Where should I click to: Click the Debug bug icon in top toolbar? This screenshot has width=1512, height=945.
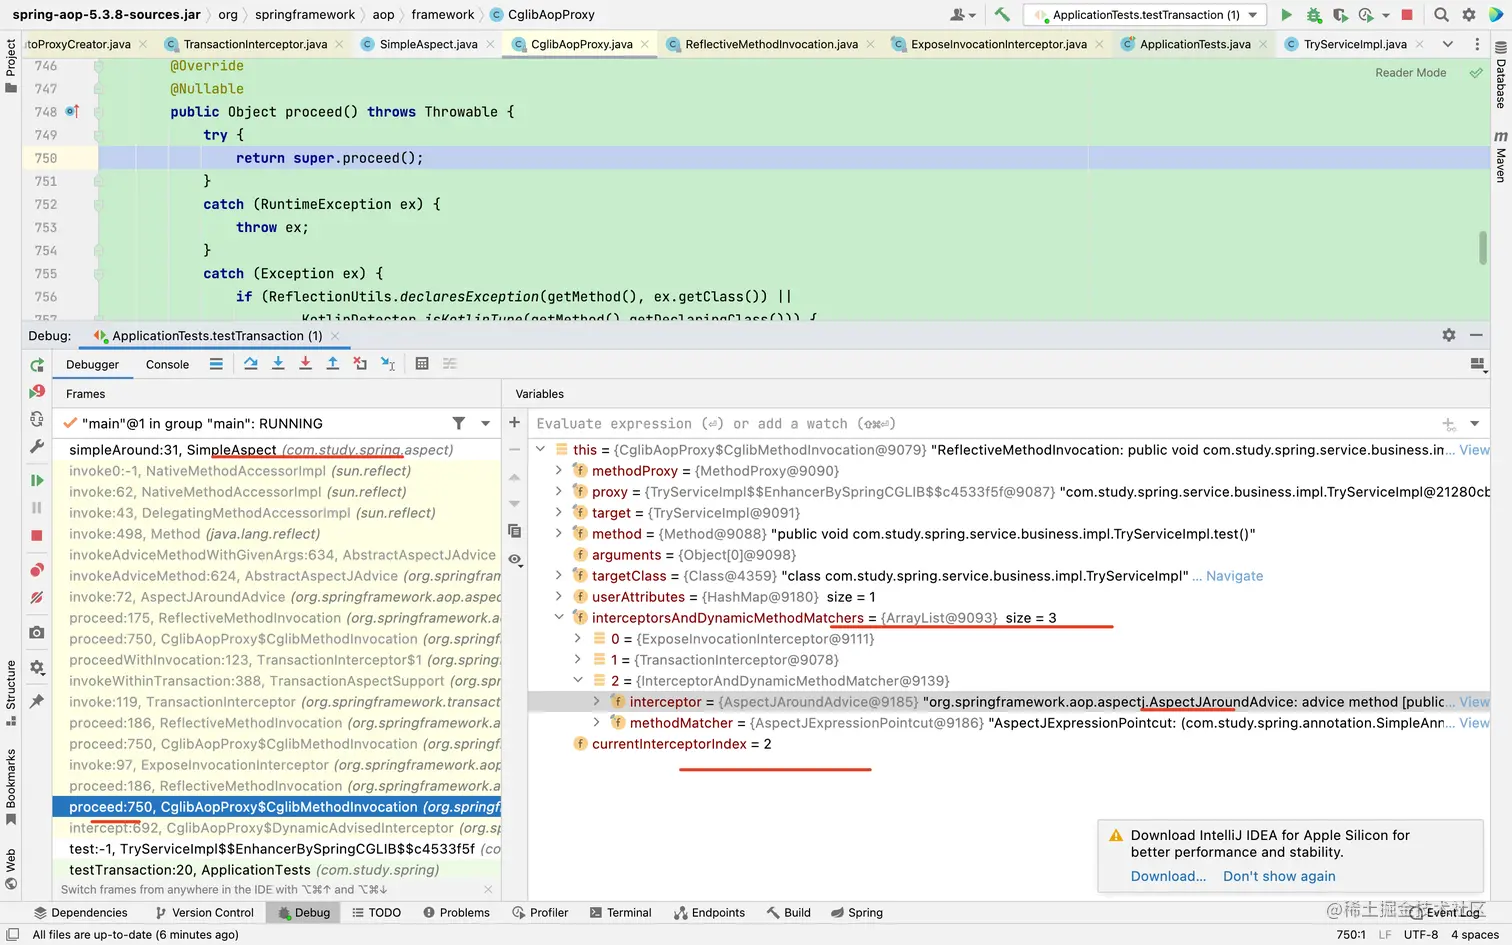(x=1314, y=15)
